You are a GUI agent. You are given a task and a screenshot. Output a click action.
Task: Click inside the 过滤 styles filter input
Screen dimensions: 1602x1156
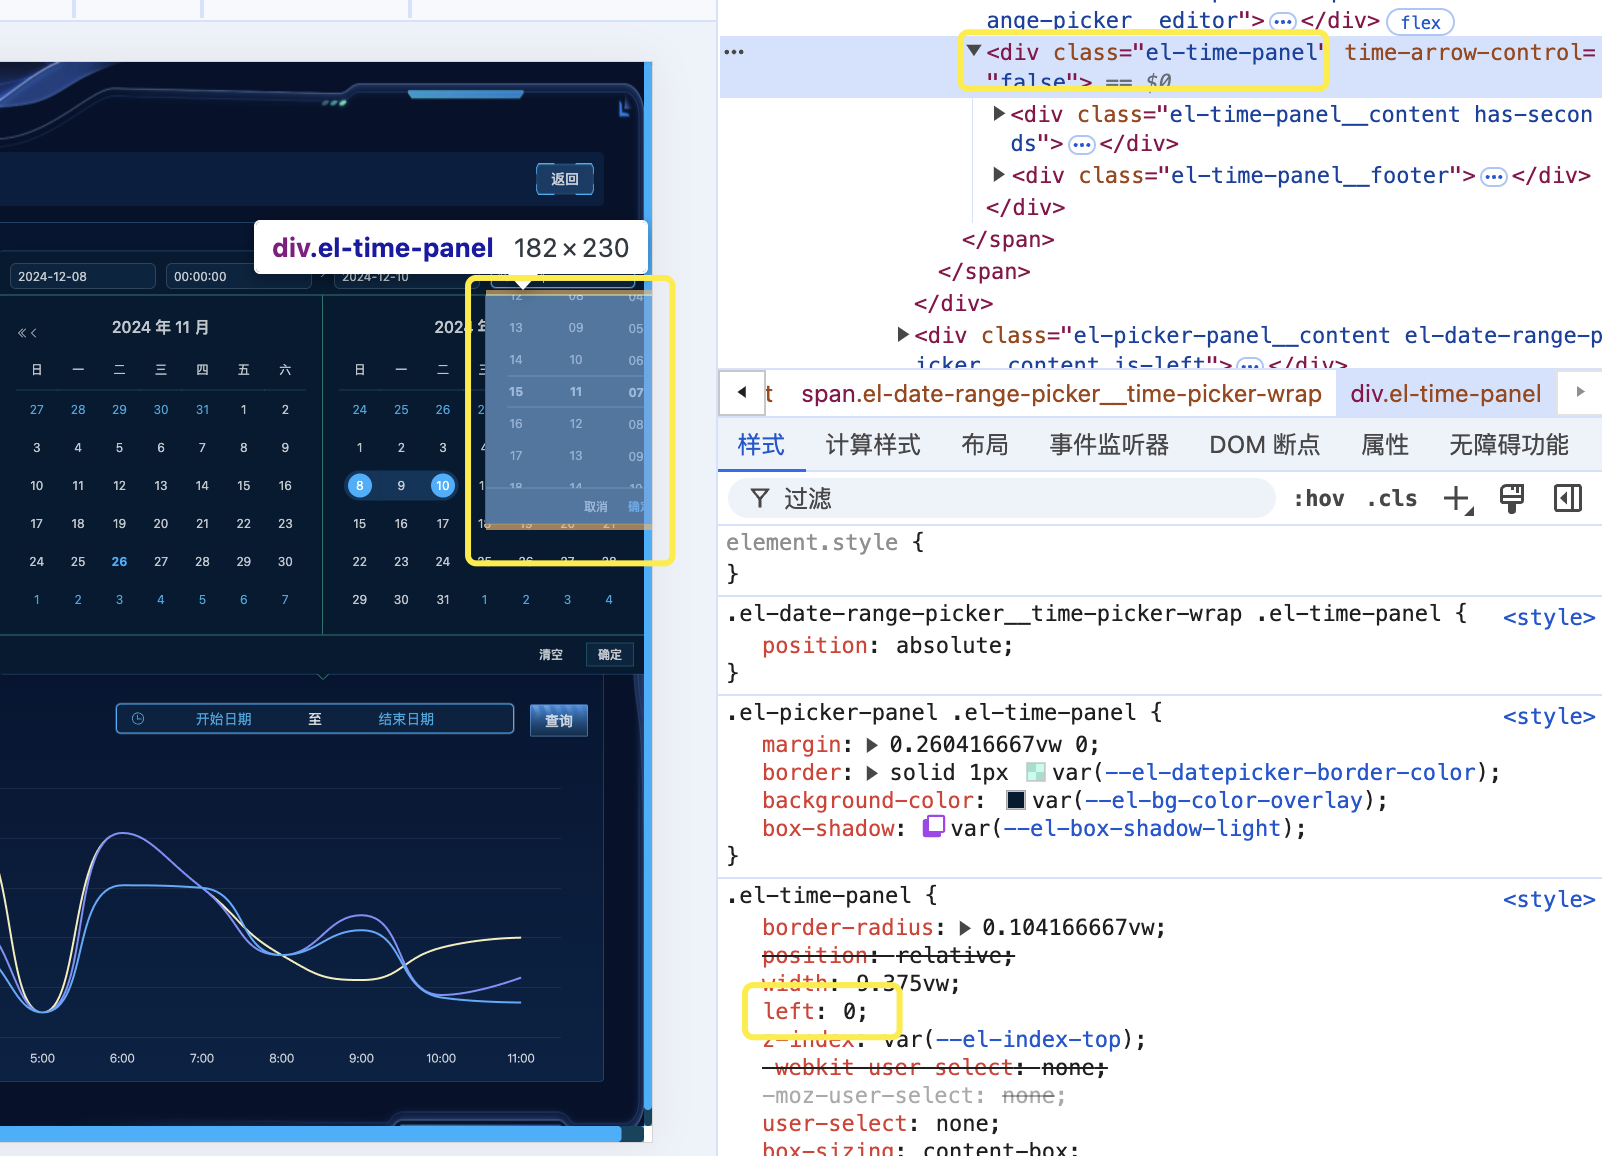900,498
